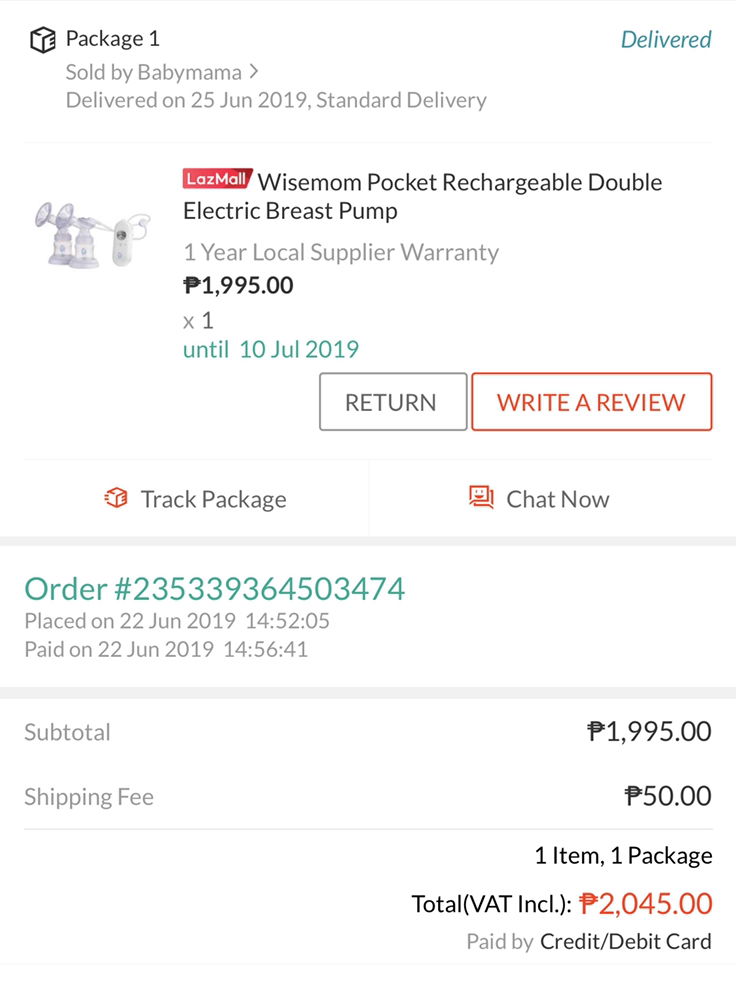Click the LazMall badge icon

[x=217, y=180]
